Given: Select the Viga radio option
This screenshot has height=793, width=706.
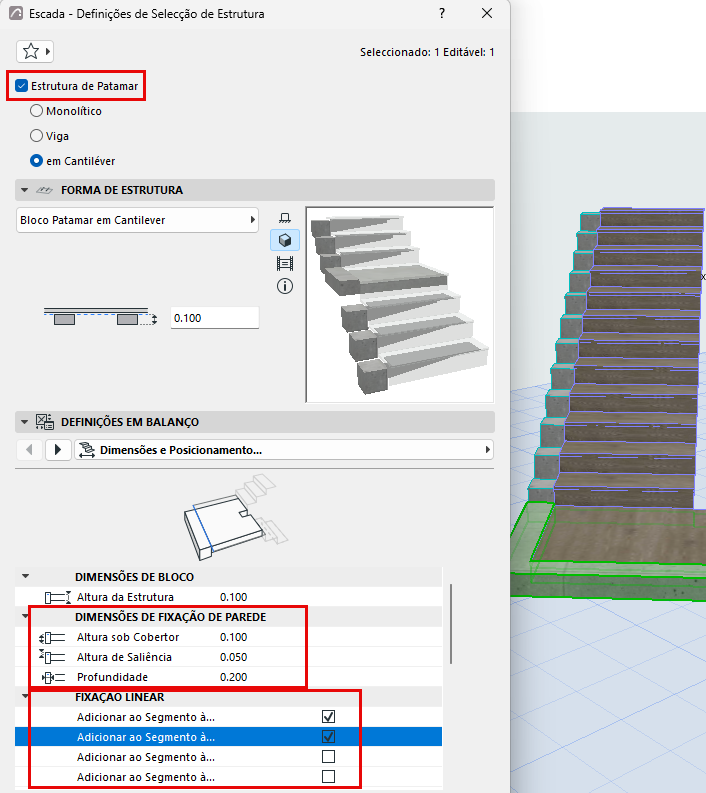Looking at the screenshot, I should point(36,136).
